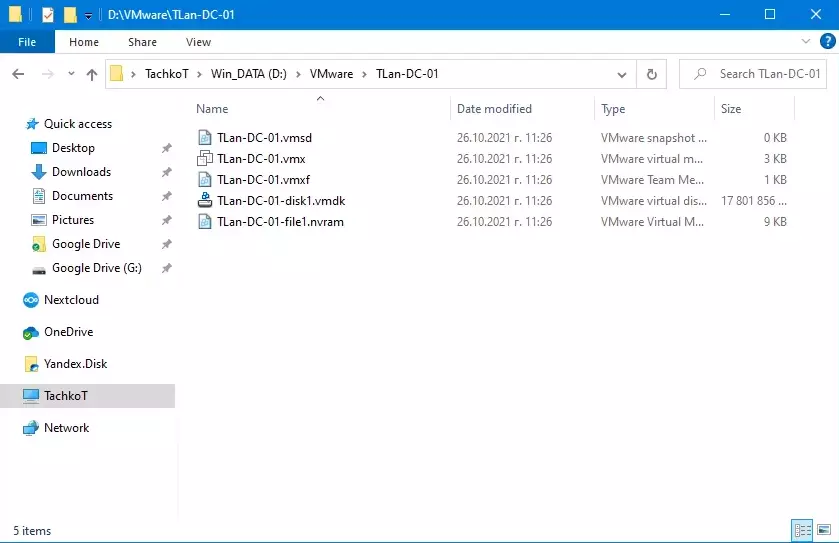Go back with the Back arrow
The height and width of the screenshot is (543, 839).
(x=18, y=74)
